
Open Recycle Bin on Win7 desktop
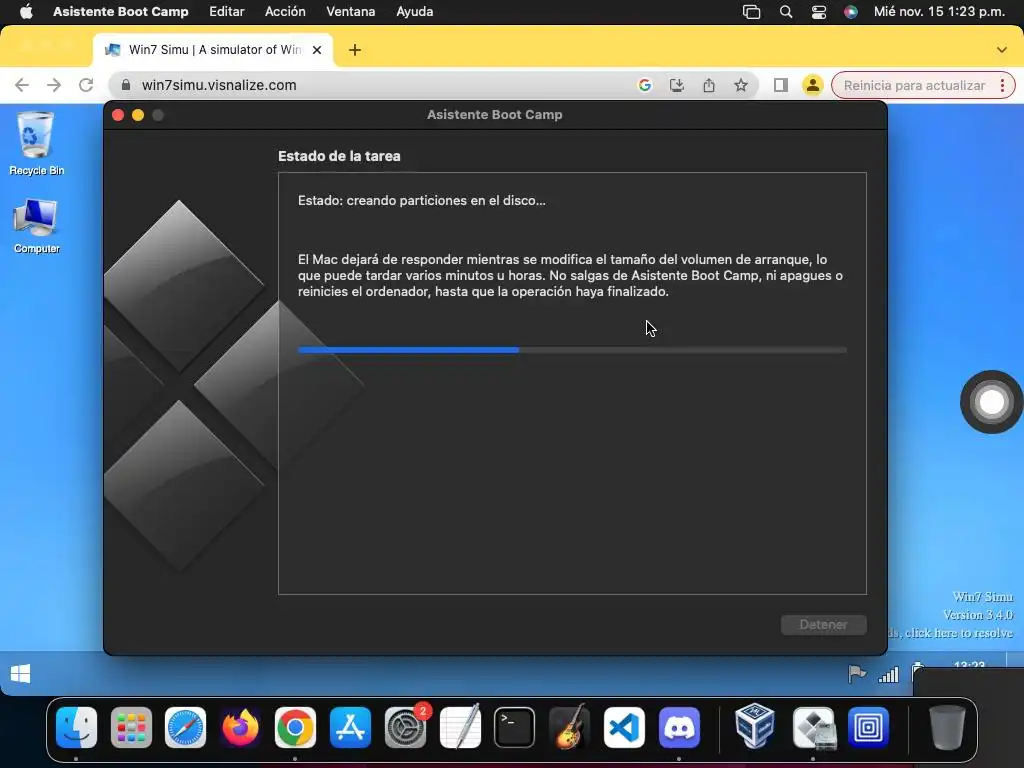pyautogui.click(x=36, y=144)
